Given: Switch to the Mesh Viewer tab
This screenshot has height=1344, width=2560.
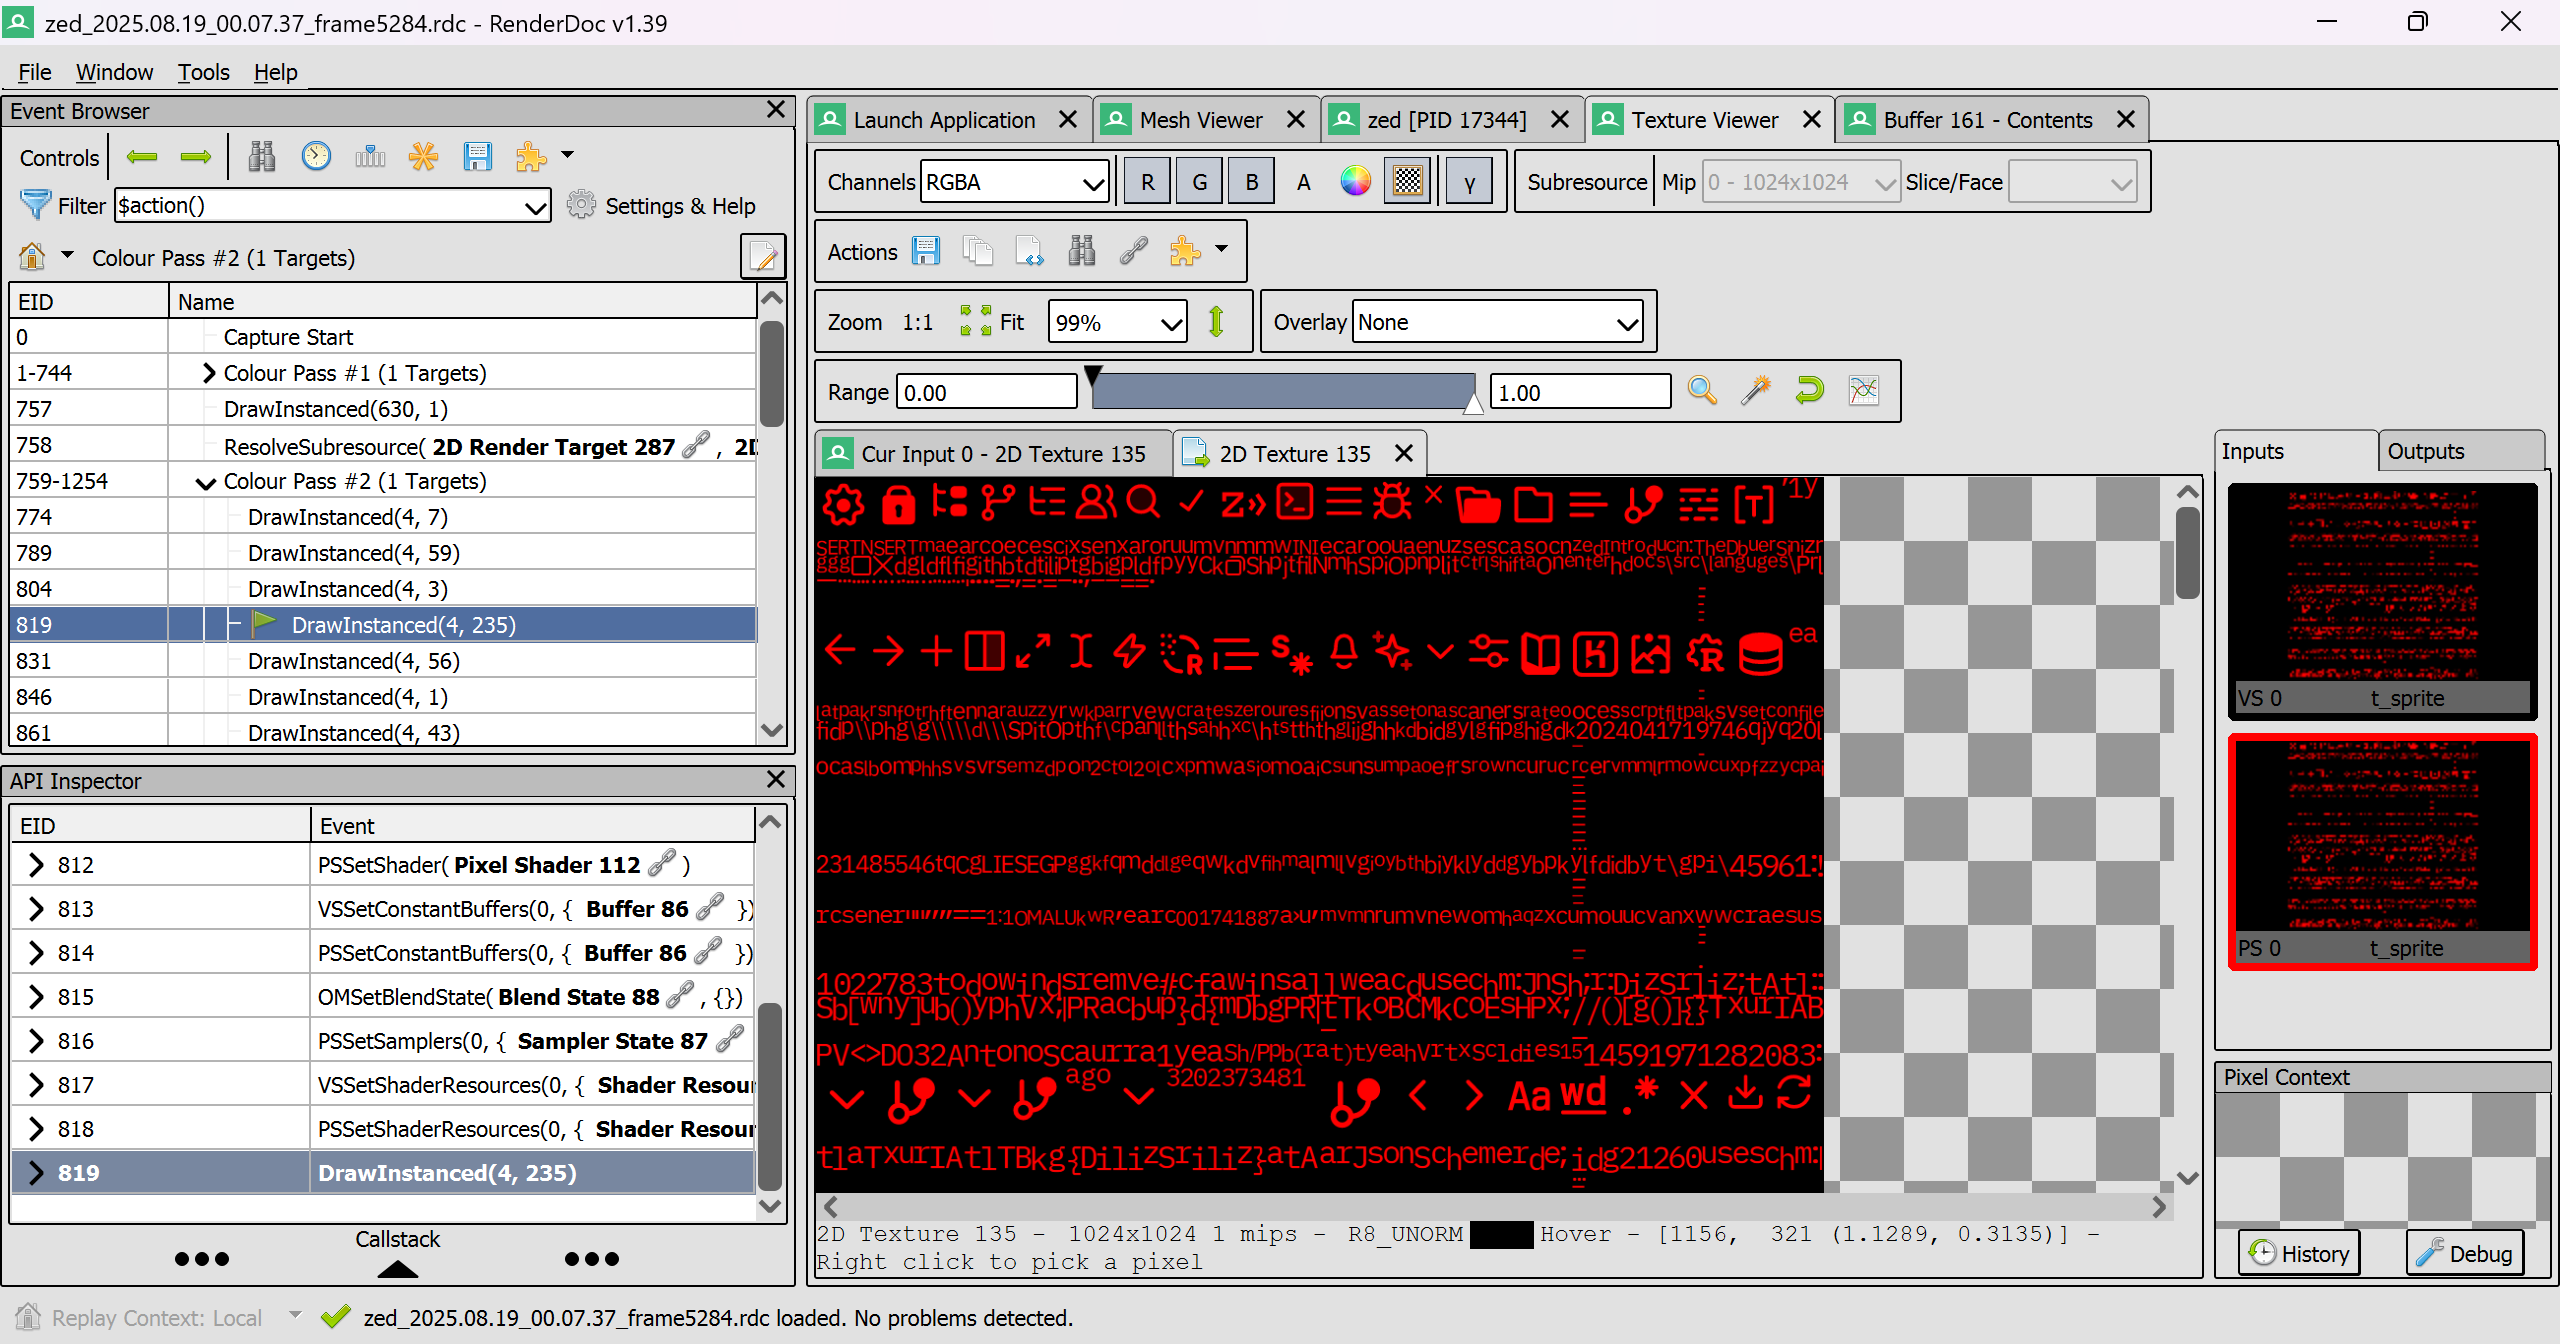Looking at the screenshot, I should 1200,119.
